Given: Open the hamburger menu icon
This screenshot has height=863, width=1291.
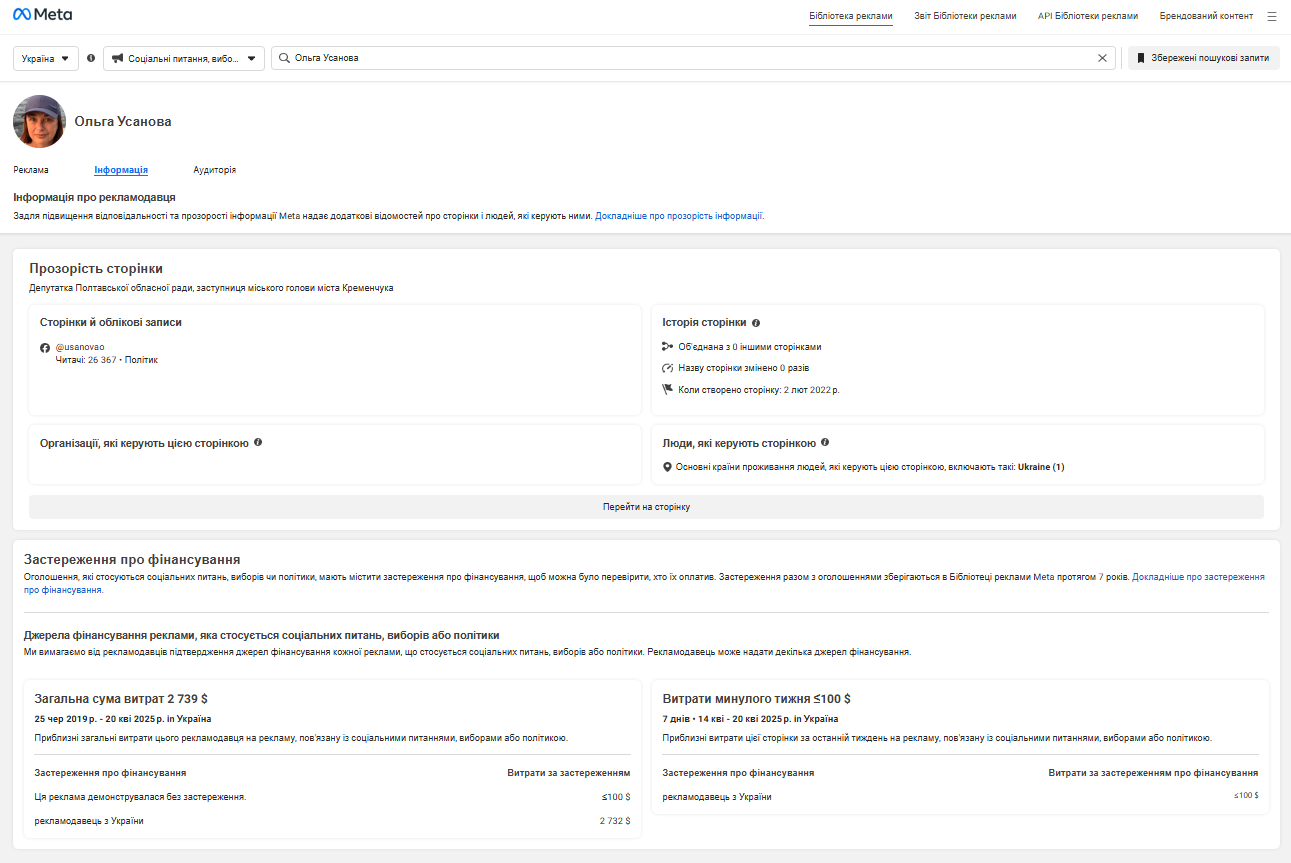Looking at the screenshot, I should coord(1271,16).
